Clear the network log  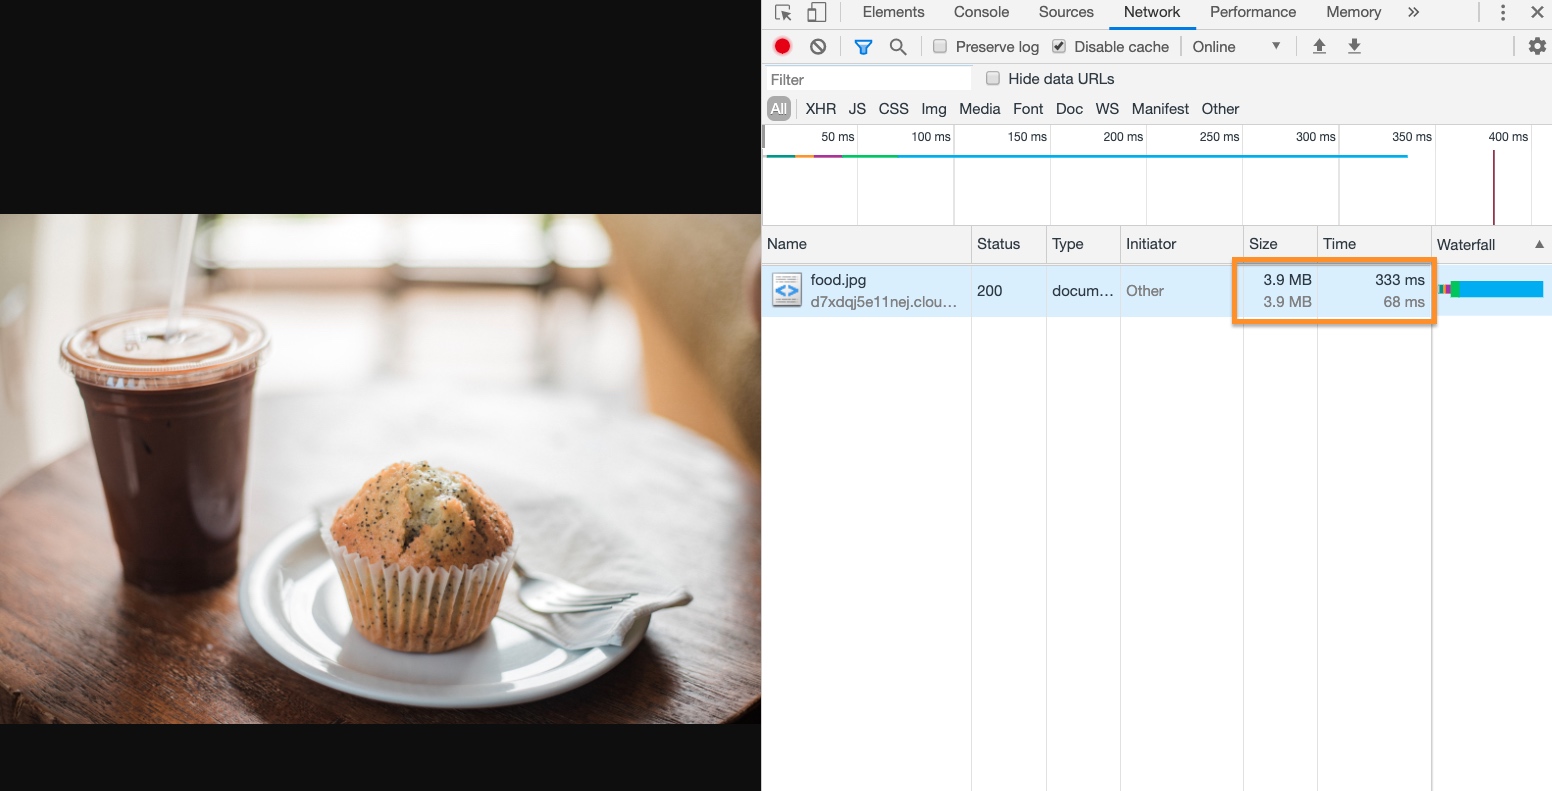(818, 46)
